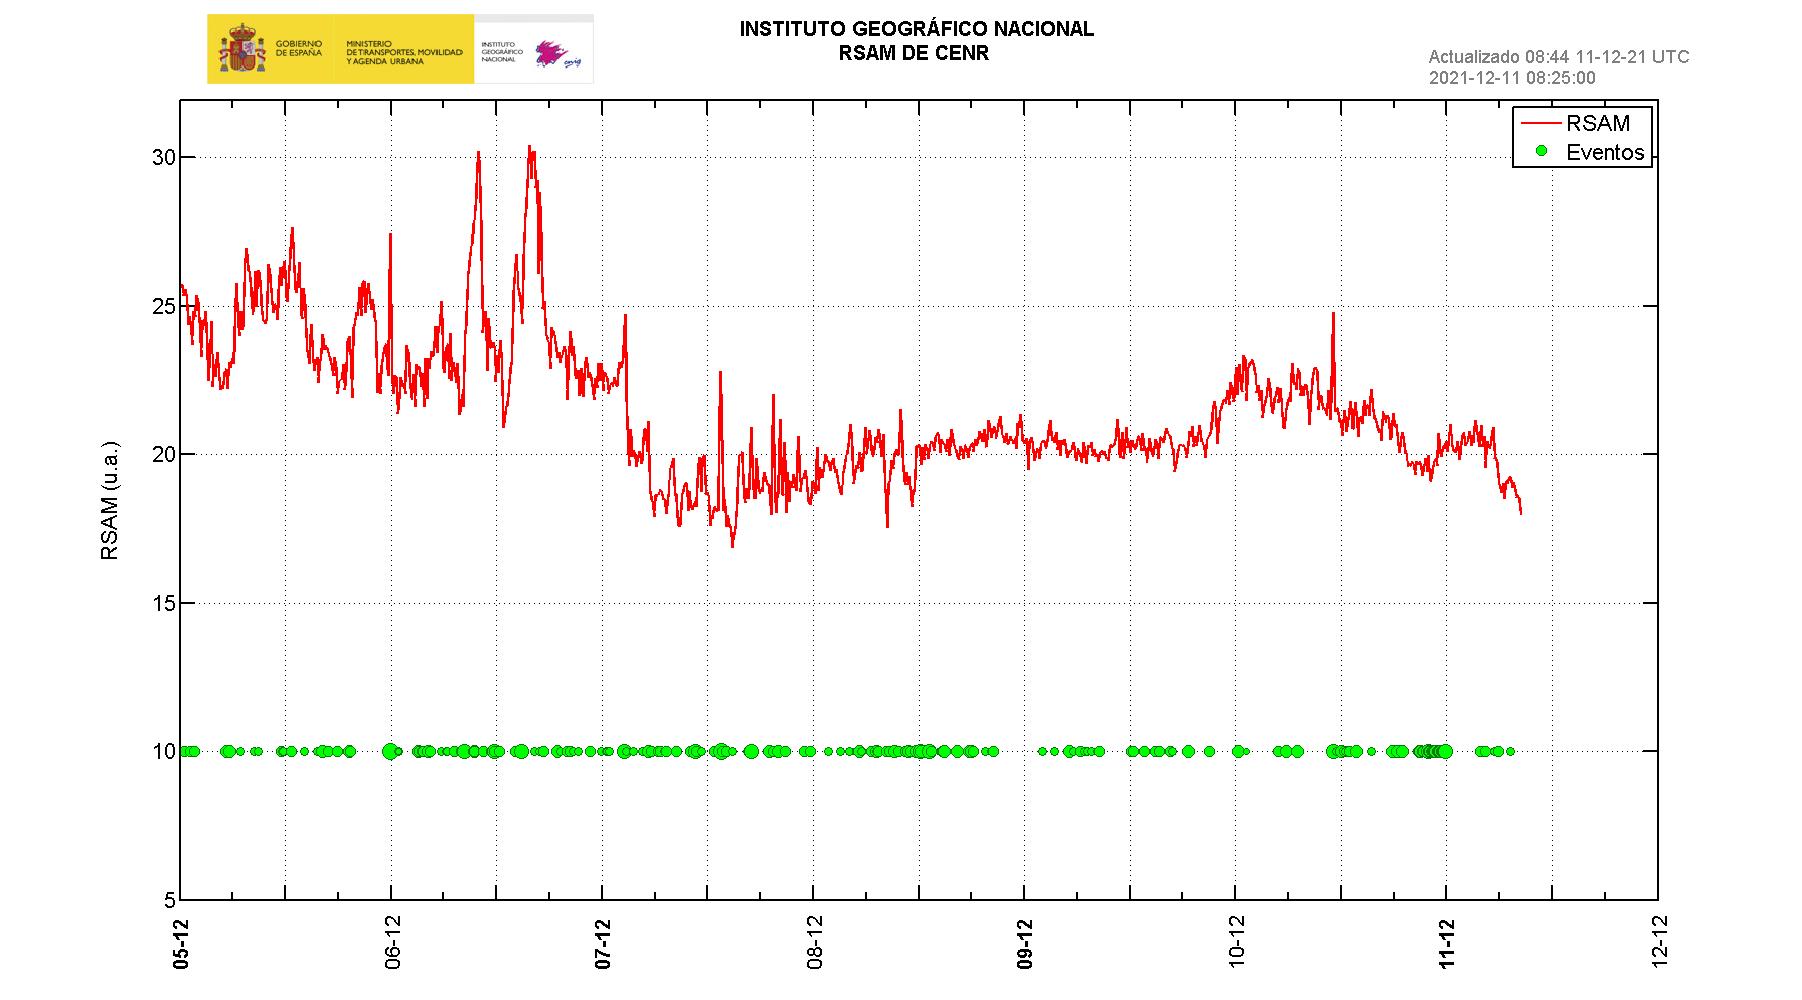Select the RSAM label in the legend
The width and height of the screenshot is (1802, 1000).
pyautogui.click(x=1598, y=123)
